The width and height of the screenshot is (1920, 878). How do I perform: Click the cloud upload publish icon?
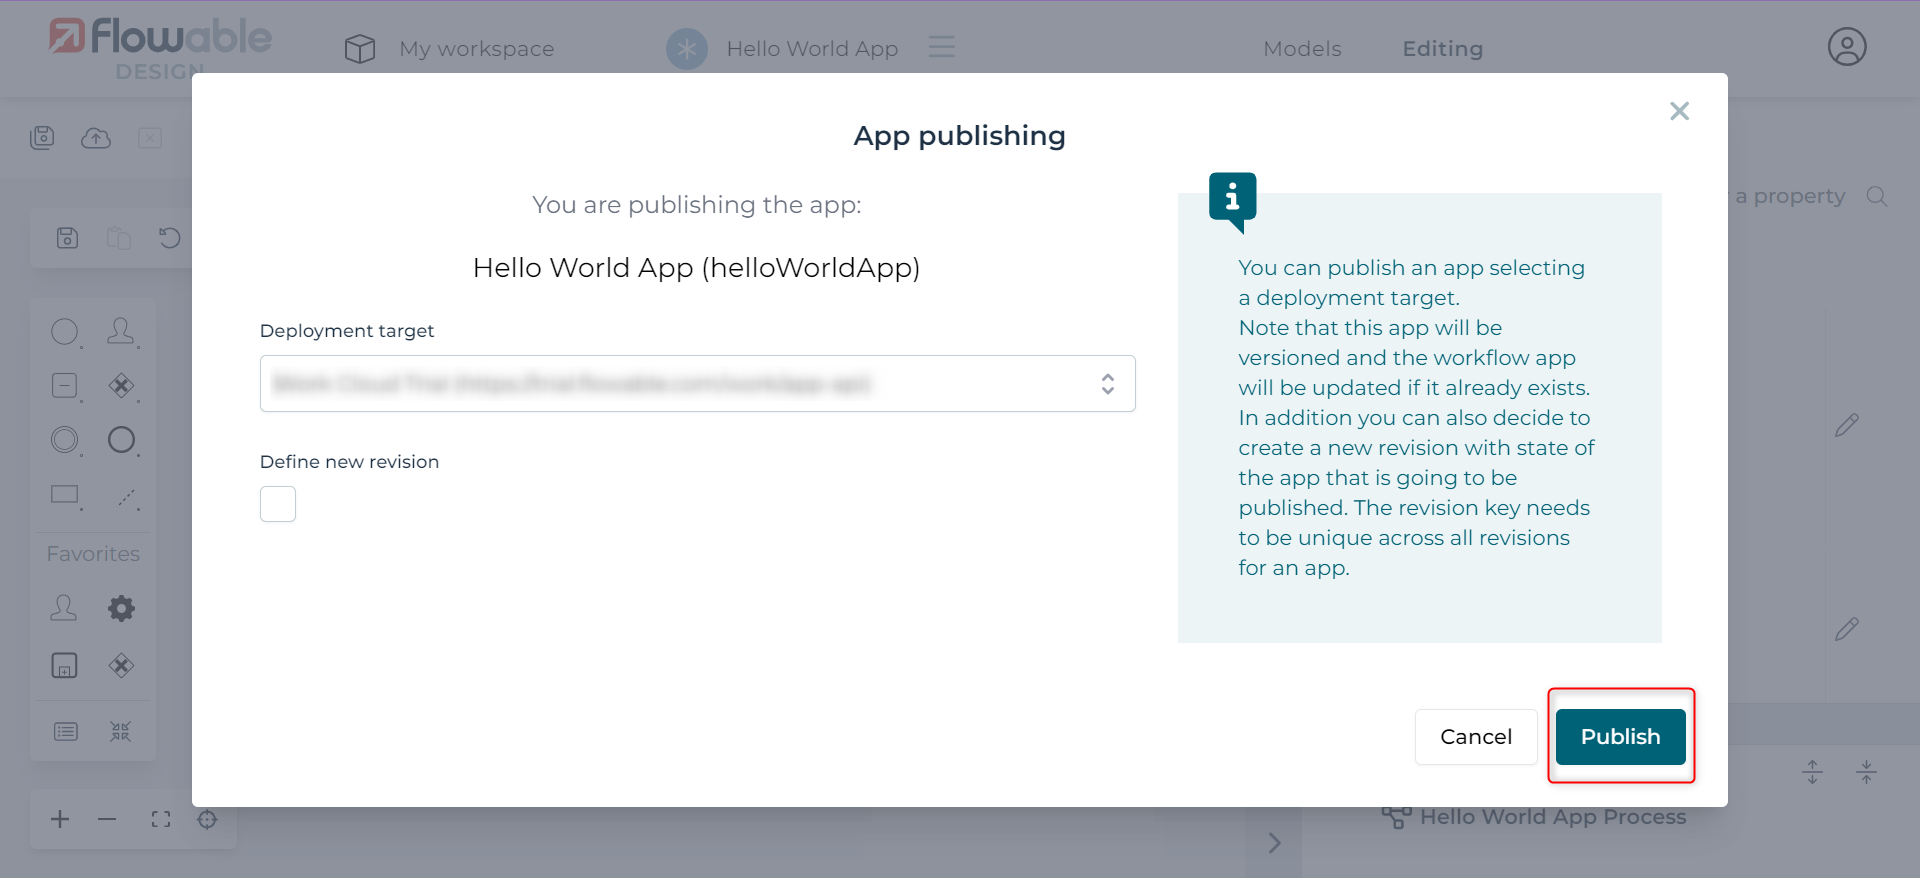point(96,138)
